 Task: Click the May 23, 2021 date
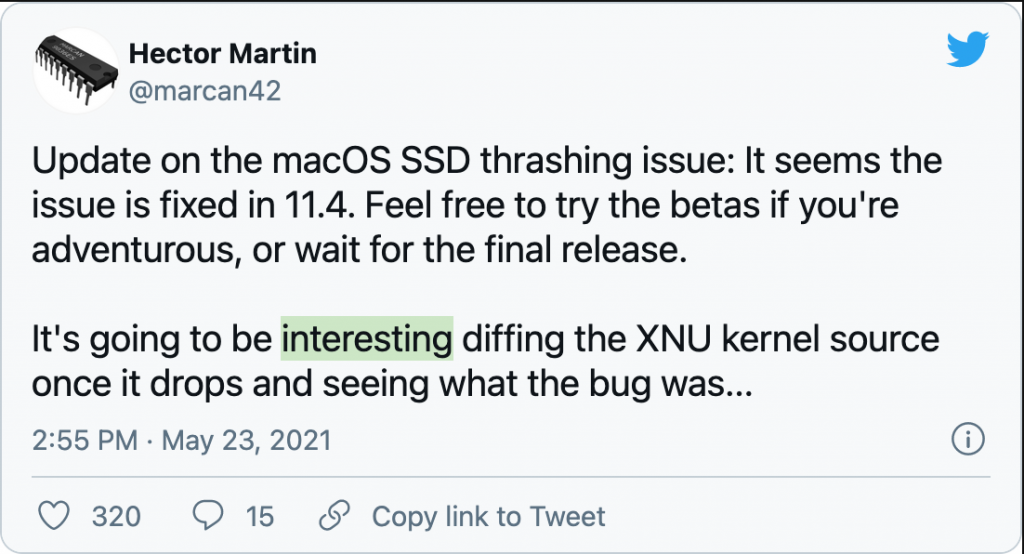[x=247, y=440]
